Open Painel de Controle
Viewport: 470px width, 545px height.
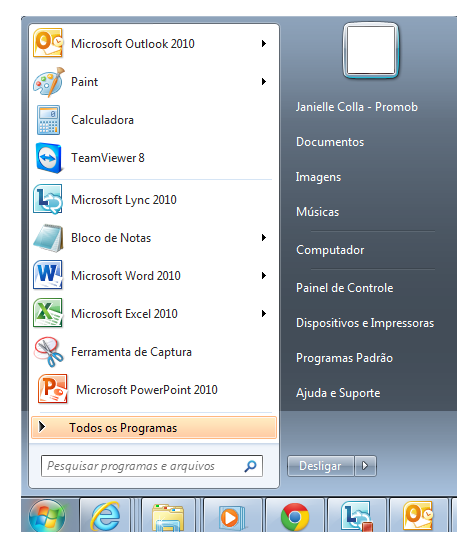coord(345,288)
